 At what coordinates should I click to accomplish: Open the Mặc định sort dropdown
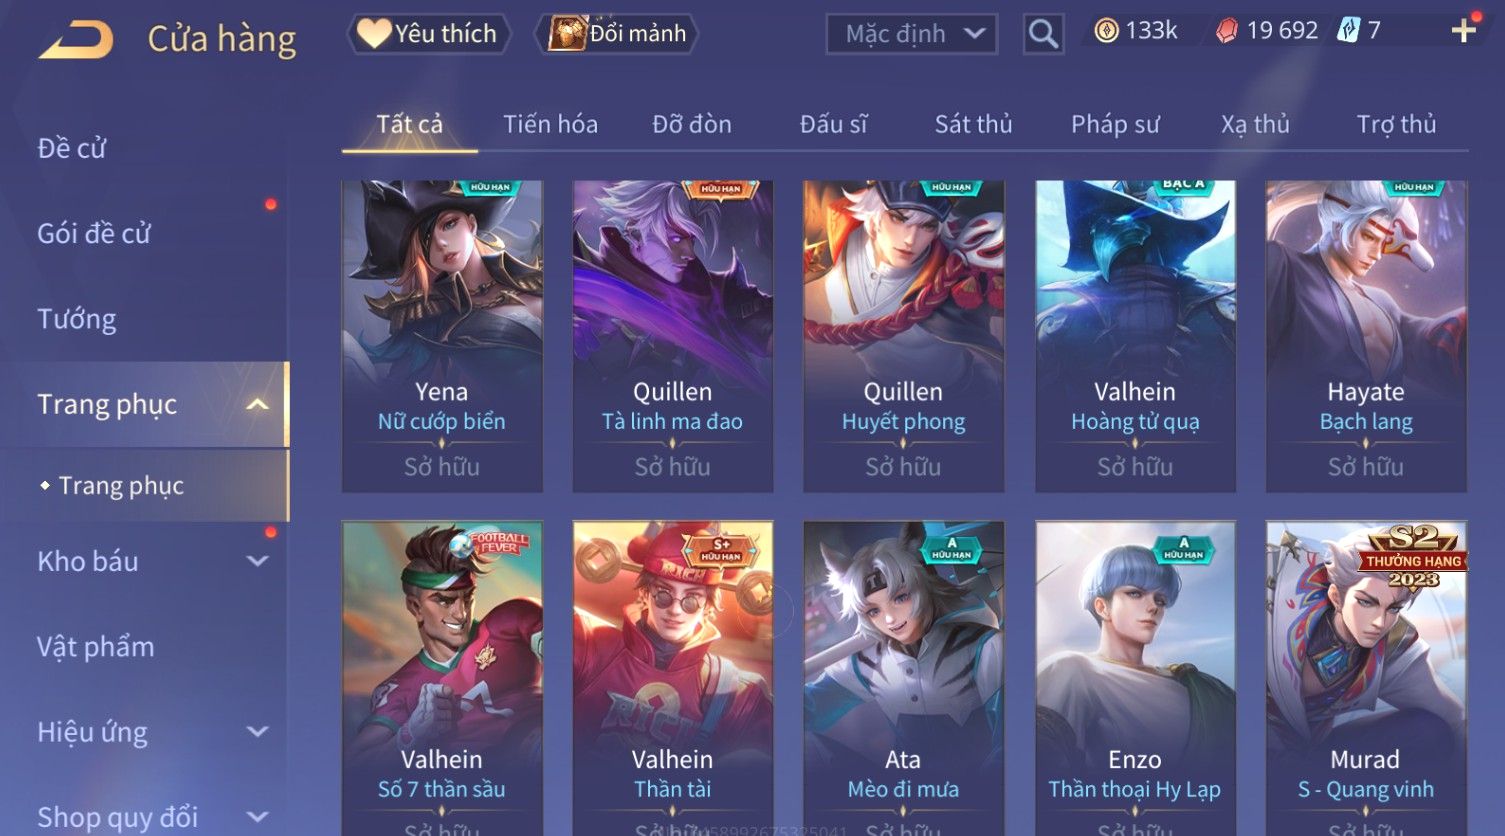pos(912,34)
